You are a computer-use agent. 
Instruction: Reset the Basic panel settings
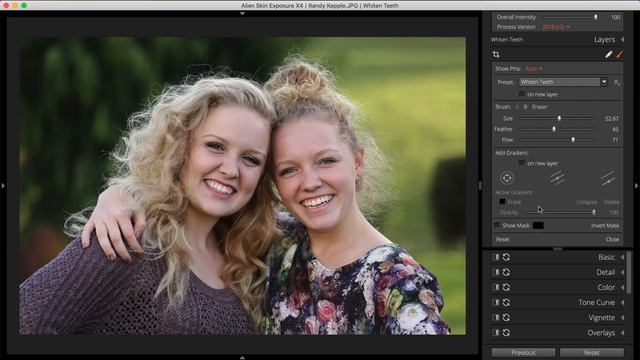click(x=506, y=257)
